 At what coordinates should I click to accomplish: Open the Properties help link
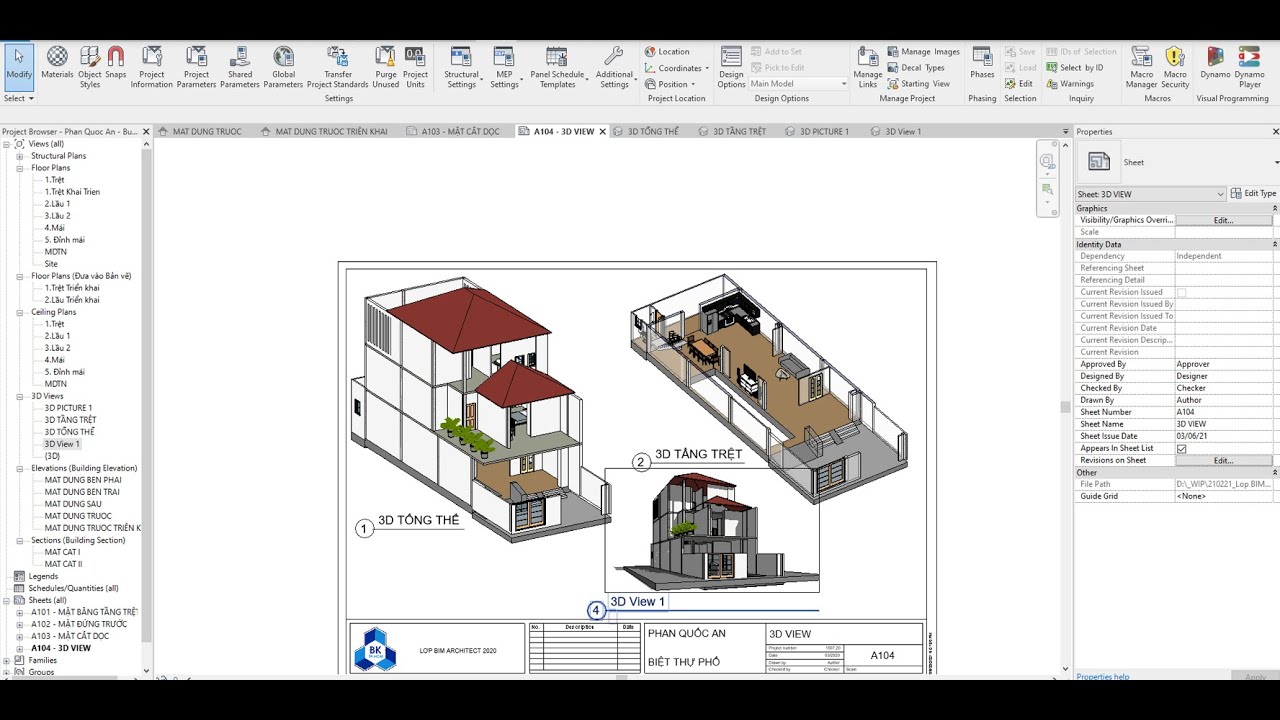point(1102,677)
